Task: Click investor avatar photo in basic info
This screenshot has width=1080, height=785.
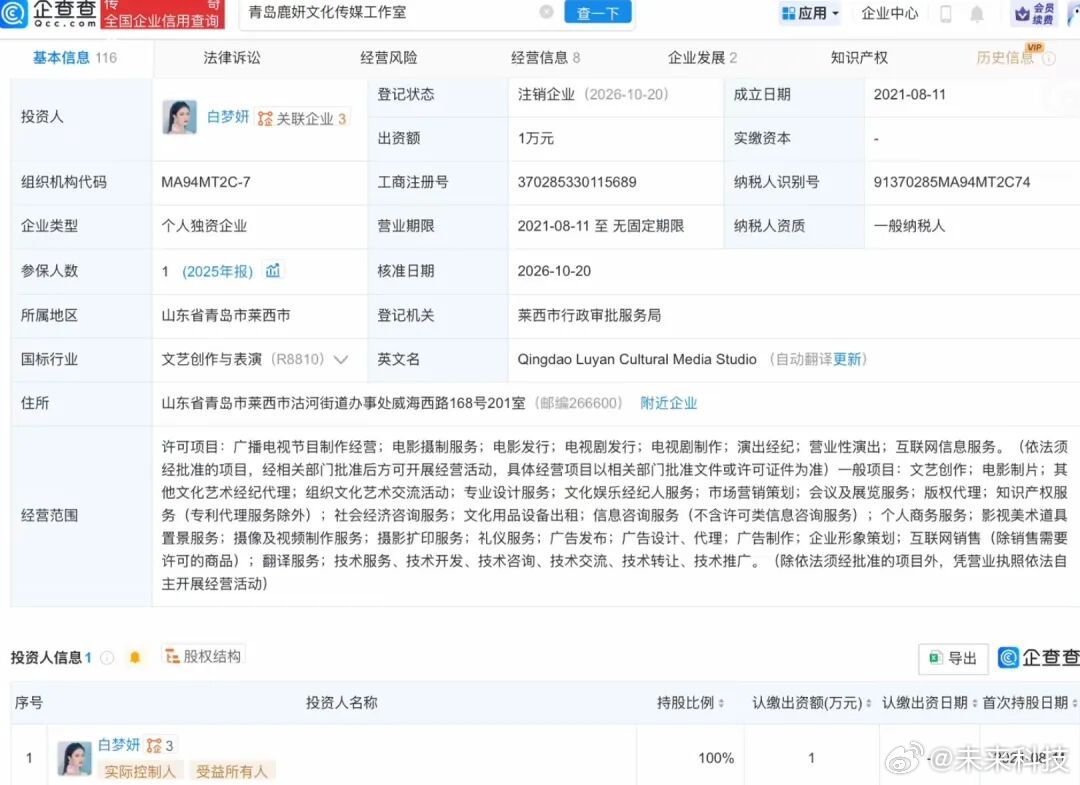Action: coord(179,117)
